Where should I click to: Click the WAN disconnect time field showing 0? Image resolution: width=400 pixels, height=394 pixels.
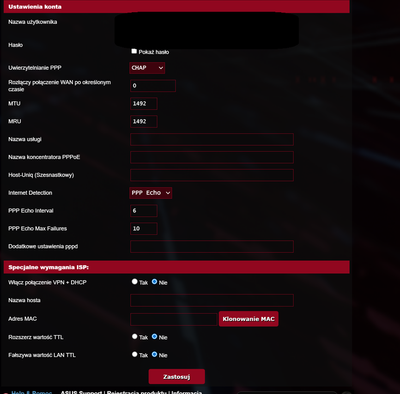[153, 86]
